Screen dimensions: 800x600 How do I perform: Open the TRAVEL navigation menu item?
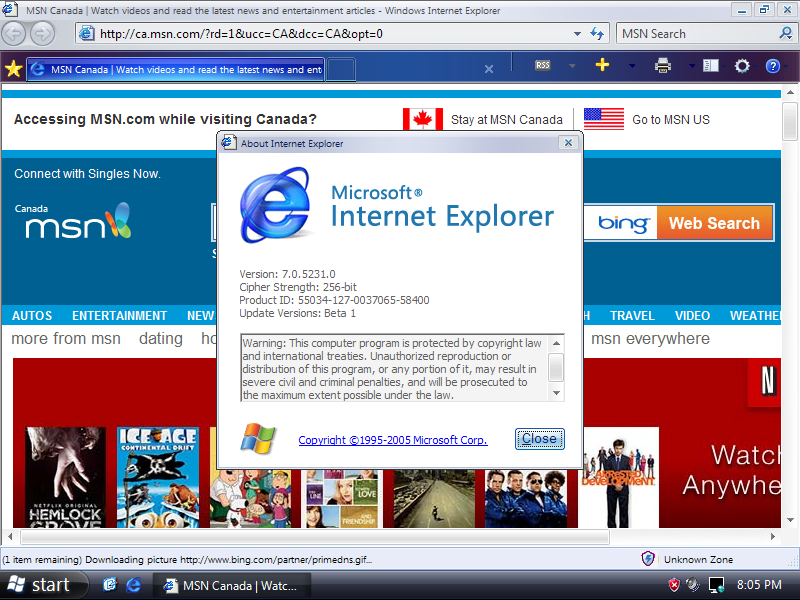[x=632, y=316]
